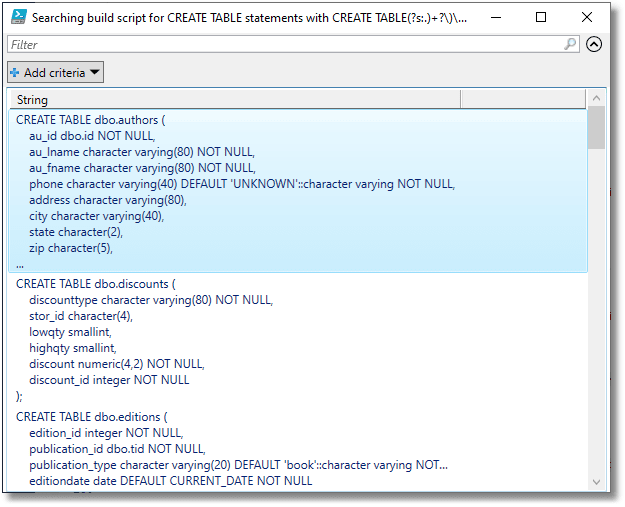Click the line 'state character(2),'
Viewport: 625px width, 507px height.
(76, 232)
